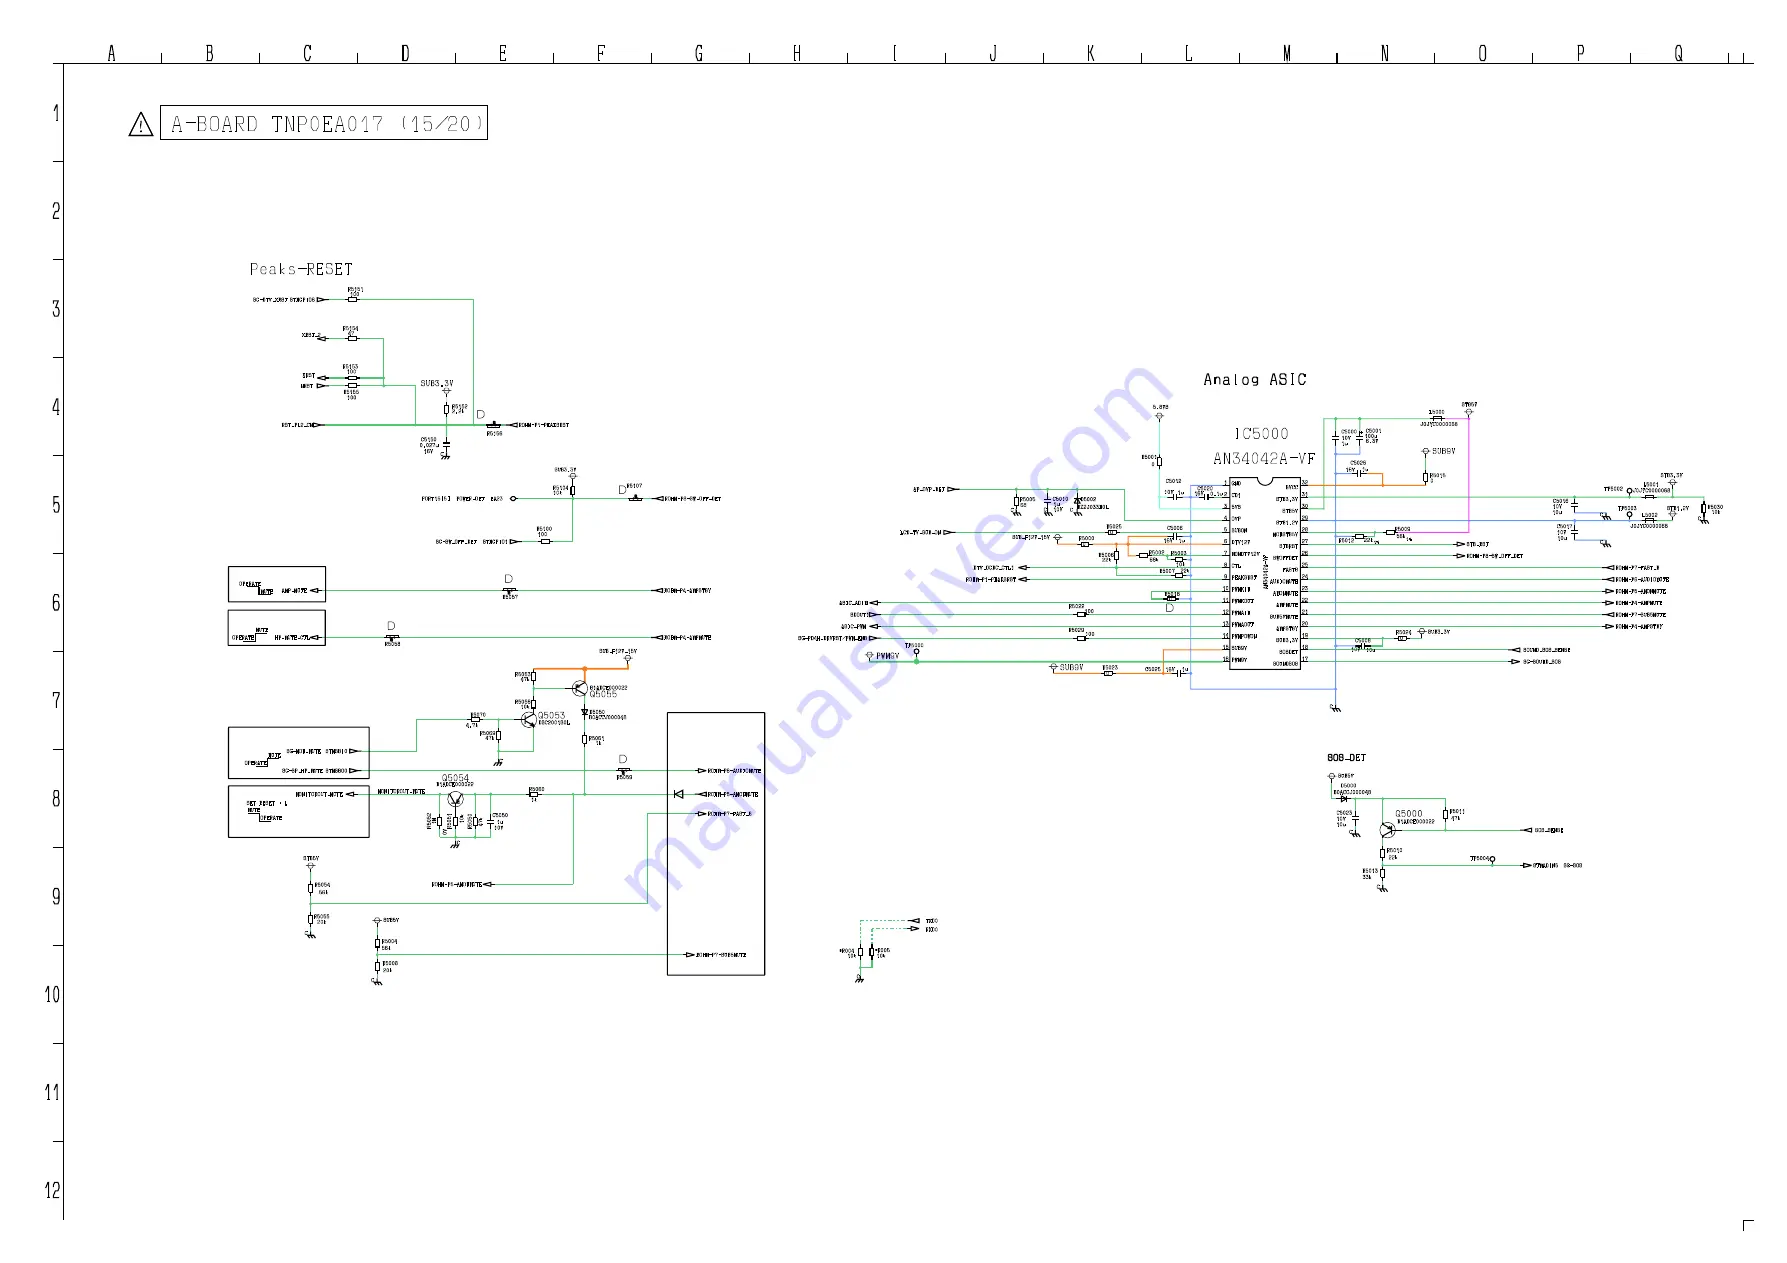Click the TXD signal label
This screenshot has height=1263, width=1787.
click(x=931, y=921)
